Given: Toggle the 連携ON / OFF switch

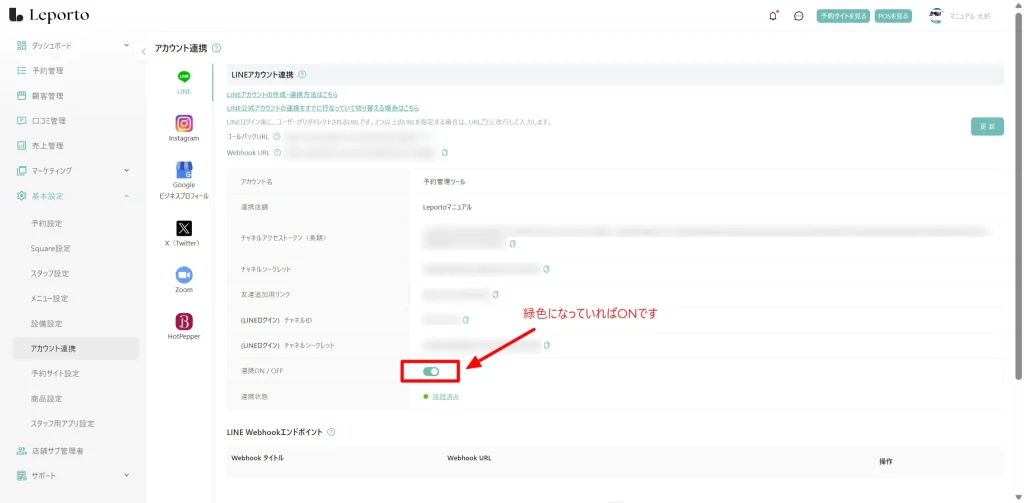Looking at the screenshot, I should pyautogui.click(x=431, y=371).
